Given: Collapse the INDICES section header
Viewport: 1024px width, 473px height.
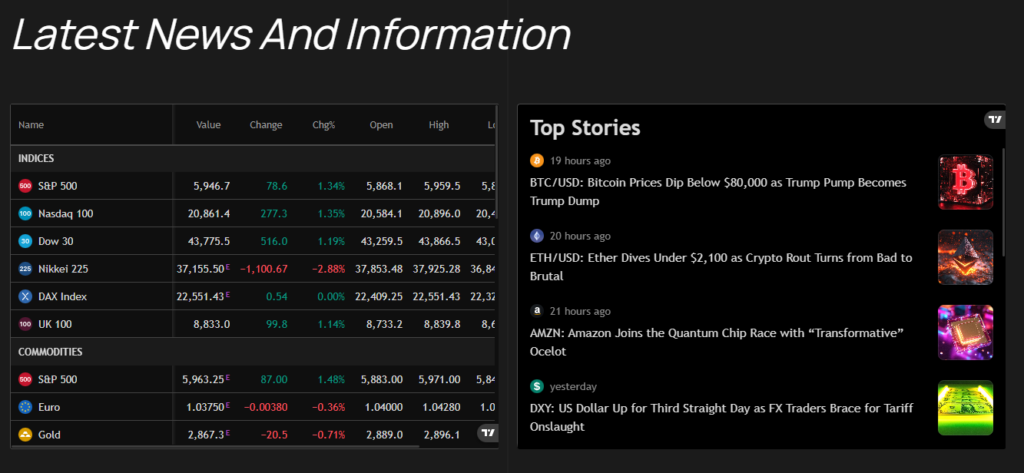Looking at the screenshot, I should 36,158.
